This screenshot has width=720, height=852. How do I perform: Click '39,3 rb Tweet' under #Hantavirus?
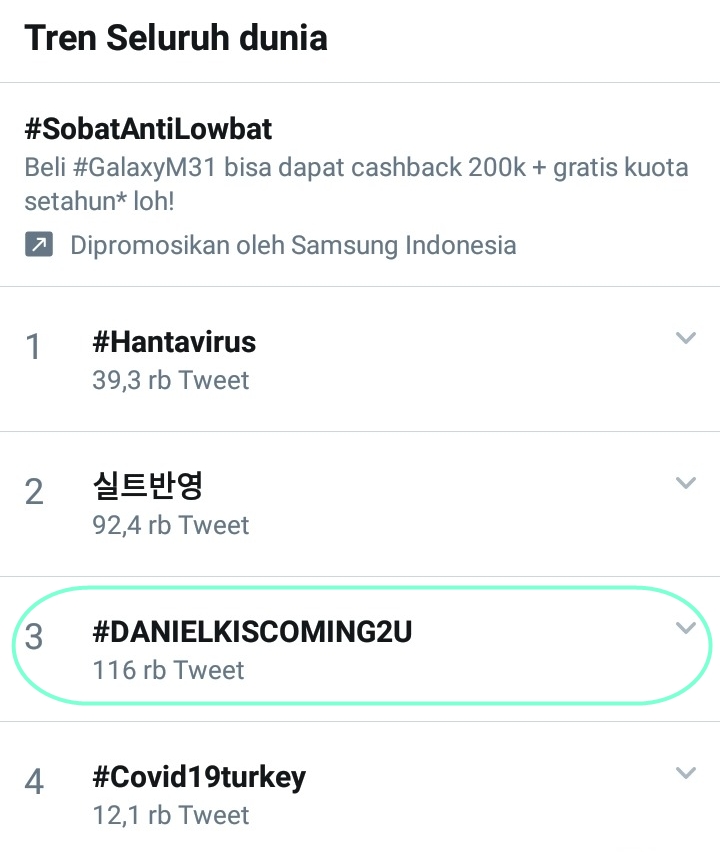[x=170, y=380]
